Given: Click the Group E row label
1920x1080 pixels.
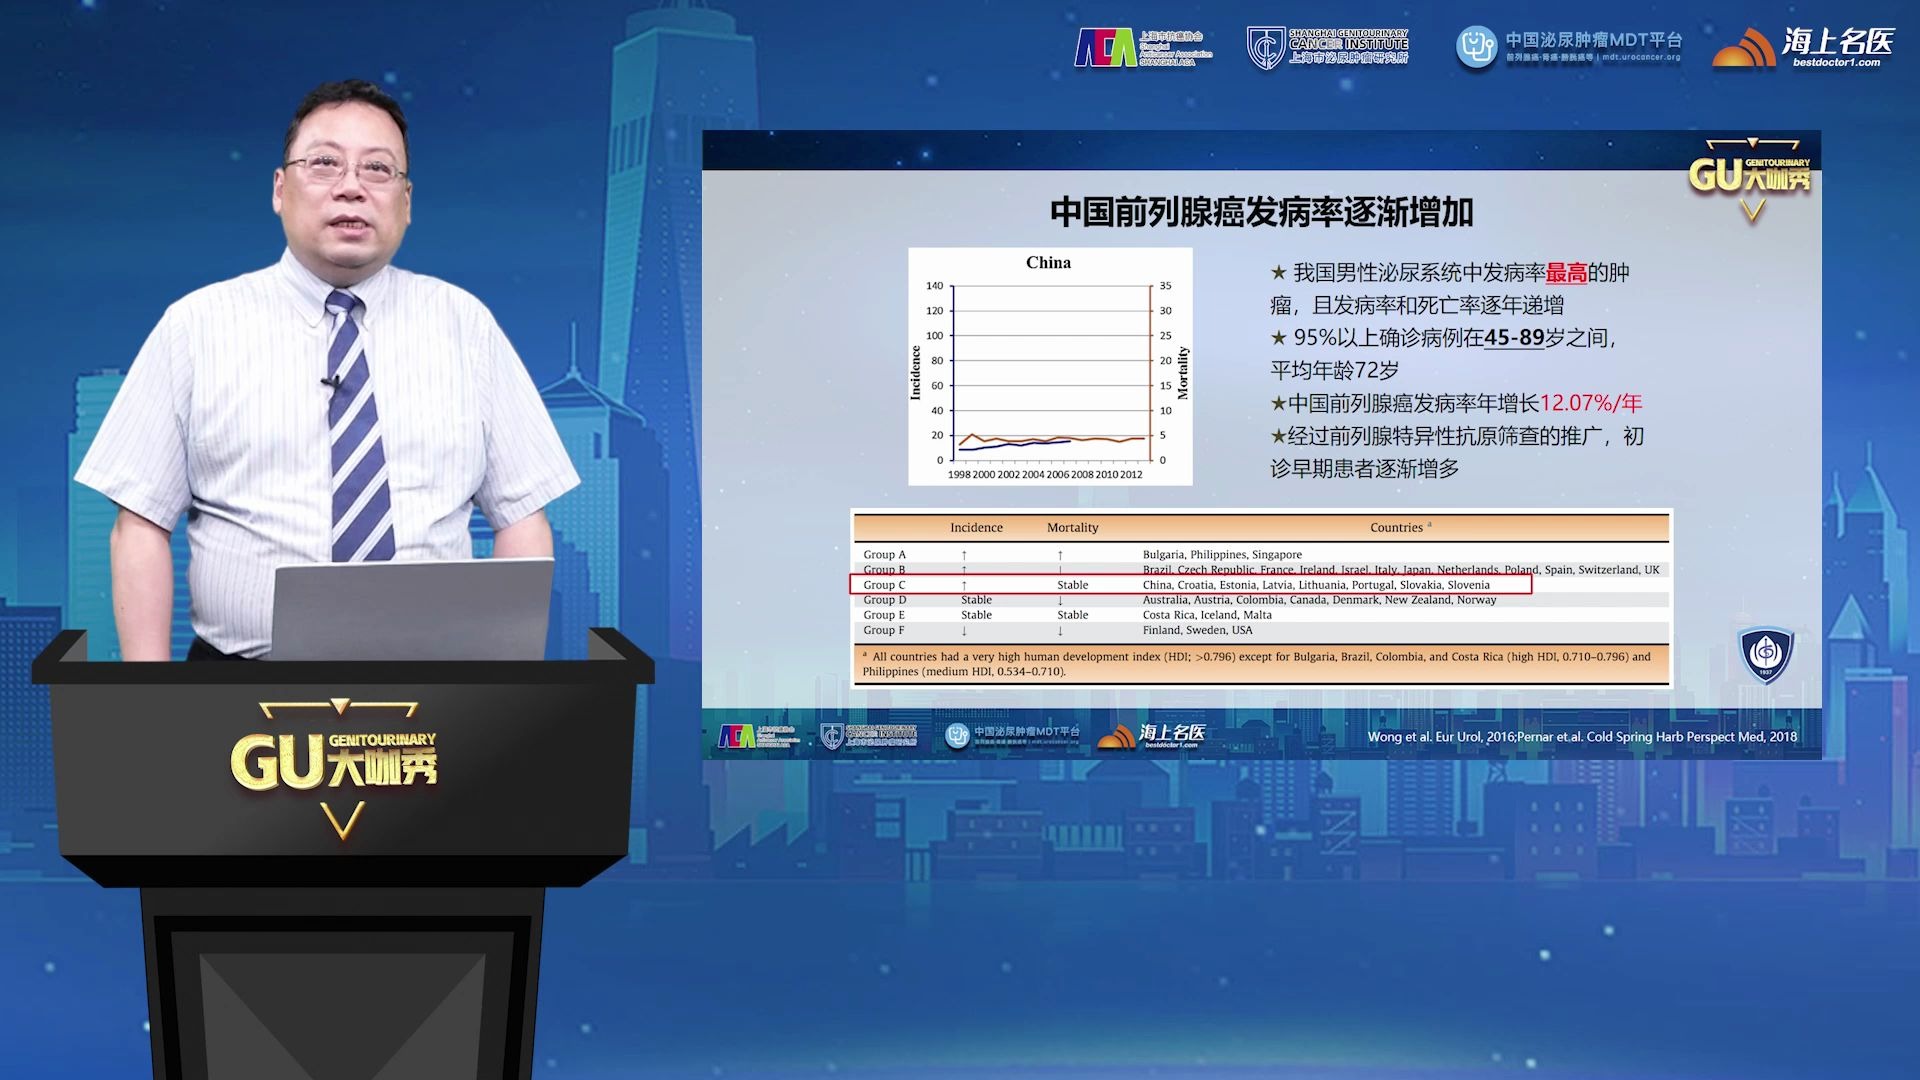Looking at the screenshot, I should click(x=884, y=615).
